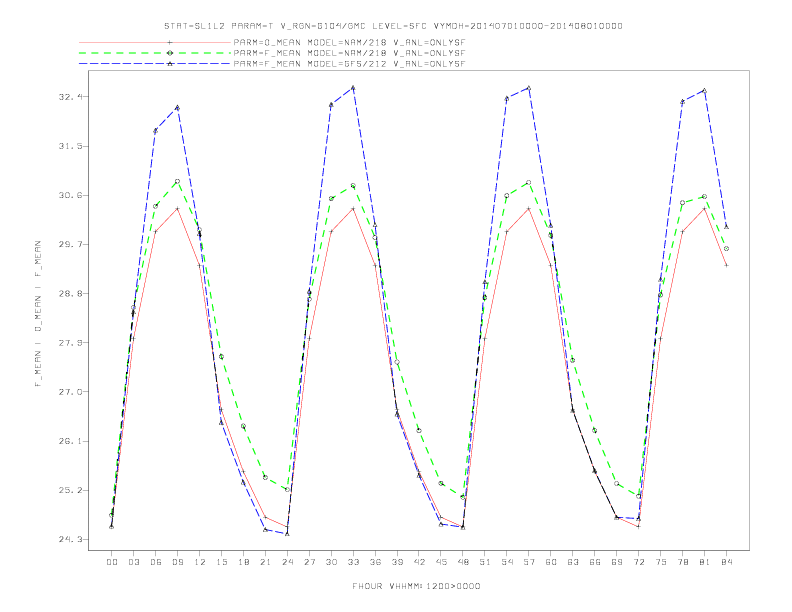792x612 pixels.
Task: Click x-axis tick label 24
Action: [x=287, y=562]
